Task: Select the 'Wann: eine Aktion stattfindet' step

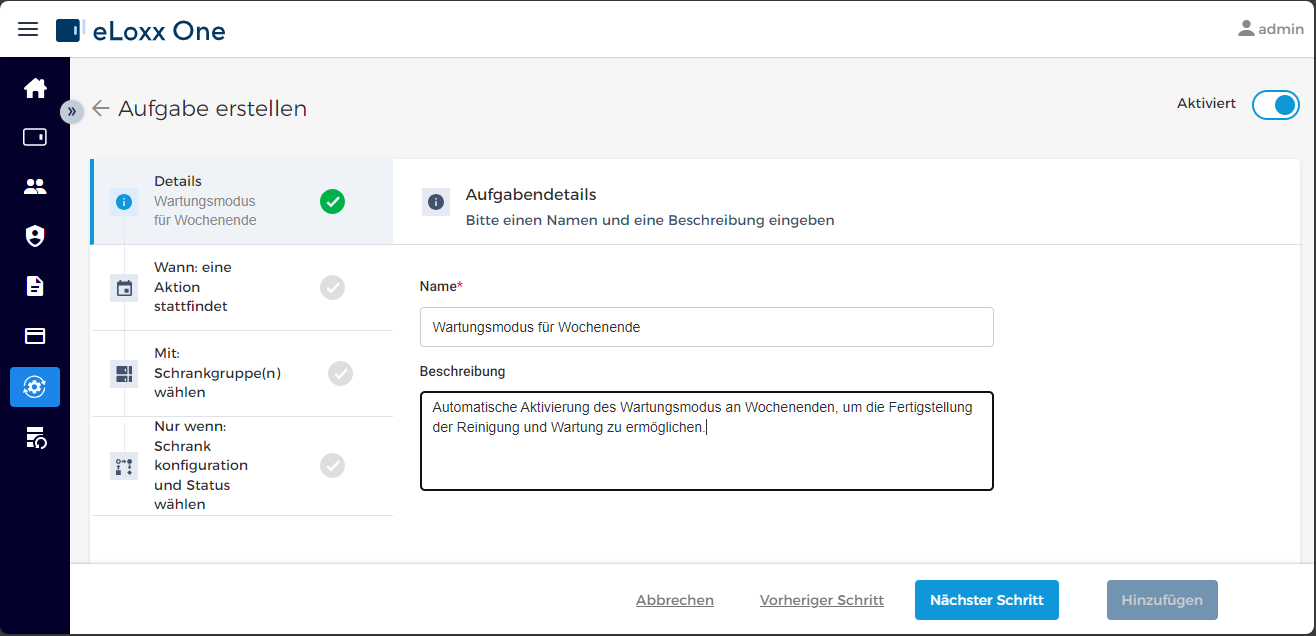Action: coord(242,287)
